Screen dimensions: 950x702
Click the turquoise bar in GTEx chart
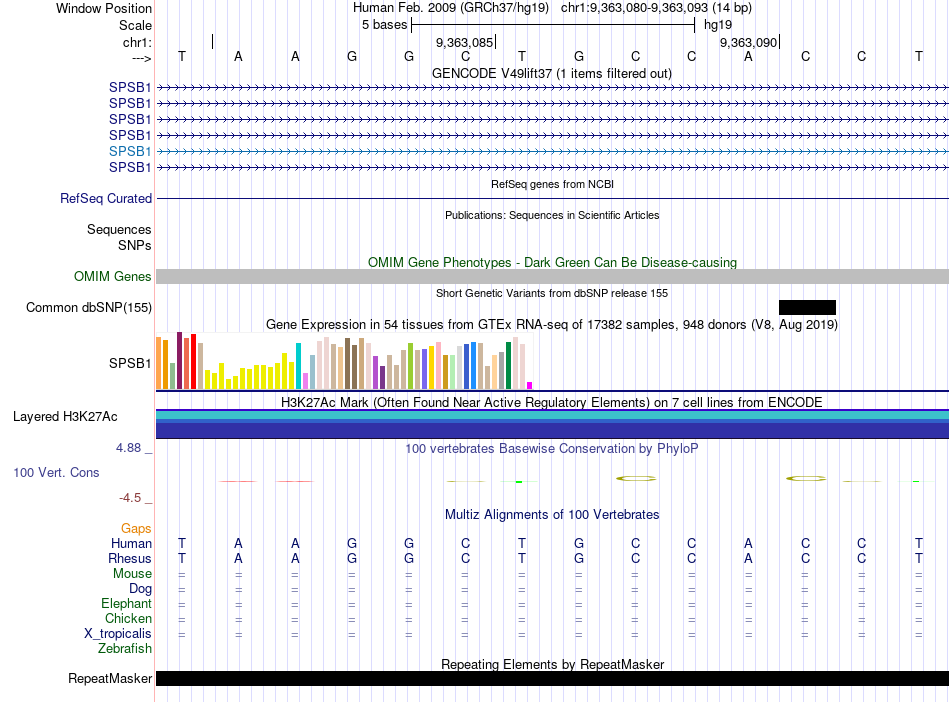pyautogui.click(x=298, y=366)
